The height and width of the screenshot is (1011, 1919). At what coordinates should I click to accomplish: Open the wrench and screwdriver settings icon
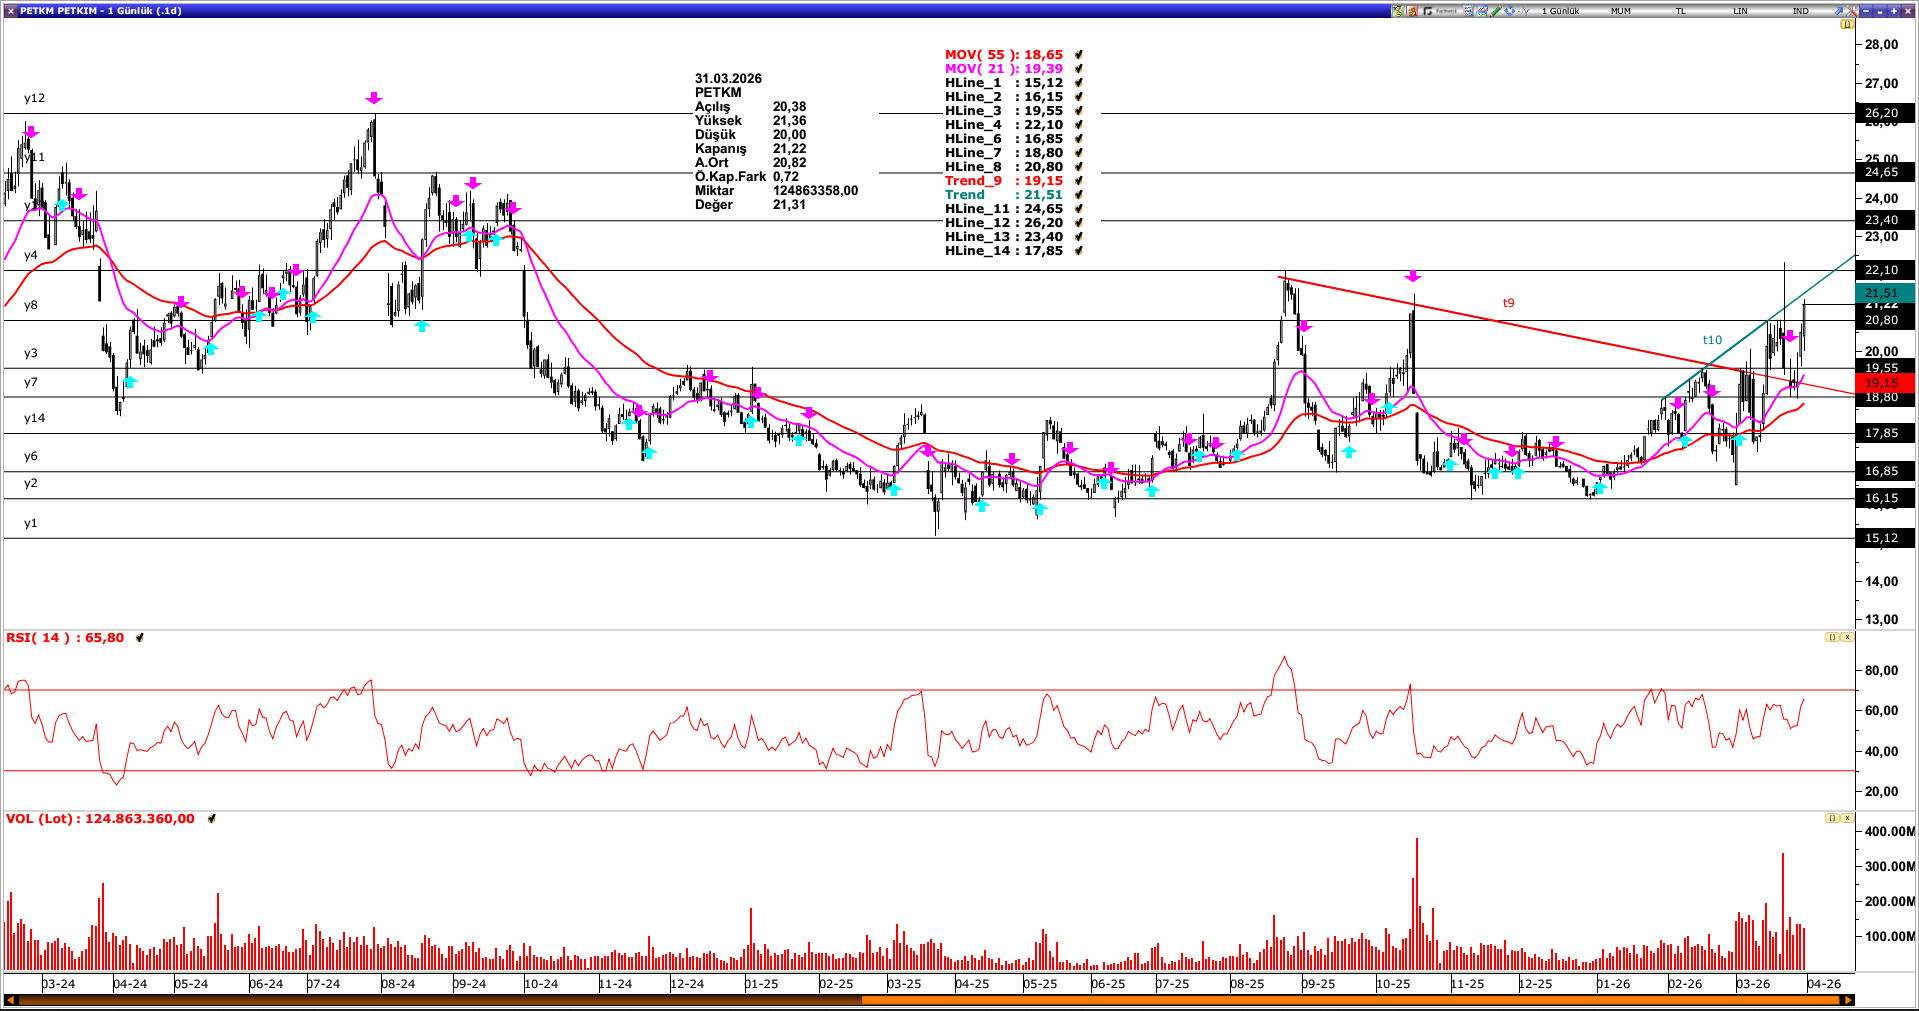tap(1852, 11)
